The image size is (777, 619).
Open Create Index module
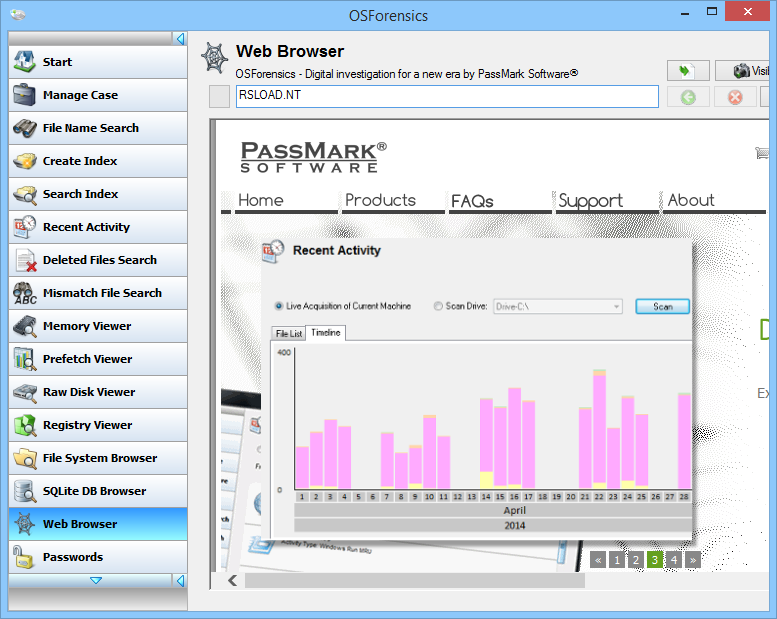(98, 161)
